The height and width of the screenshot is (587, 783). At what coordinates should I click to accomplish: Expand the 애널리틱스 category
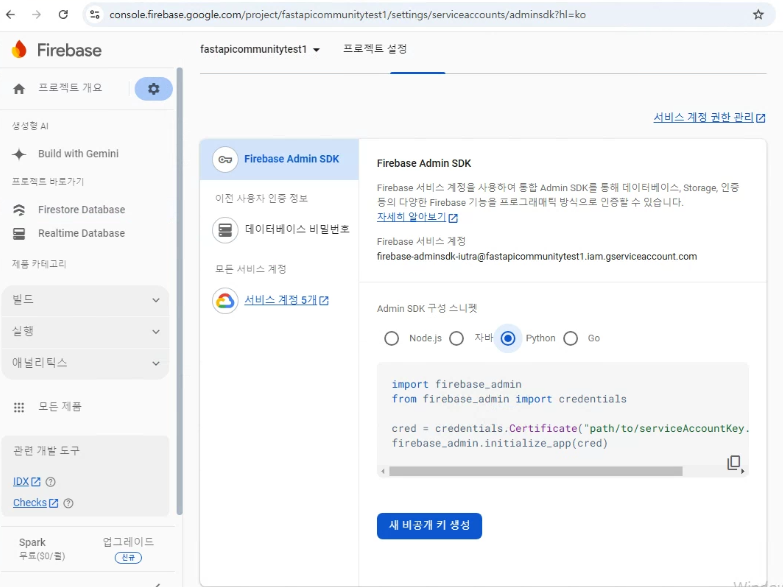click(85, 363)
